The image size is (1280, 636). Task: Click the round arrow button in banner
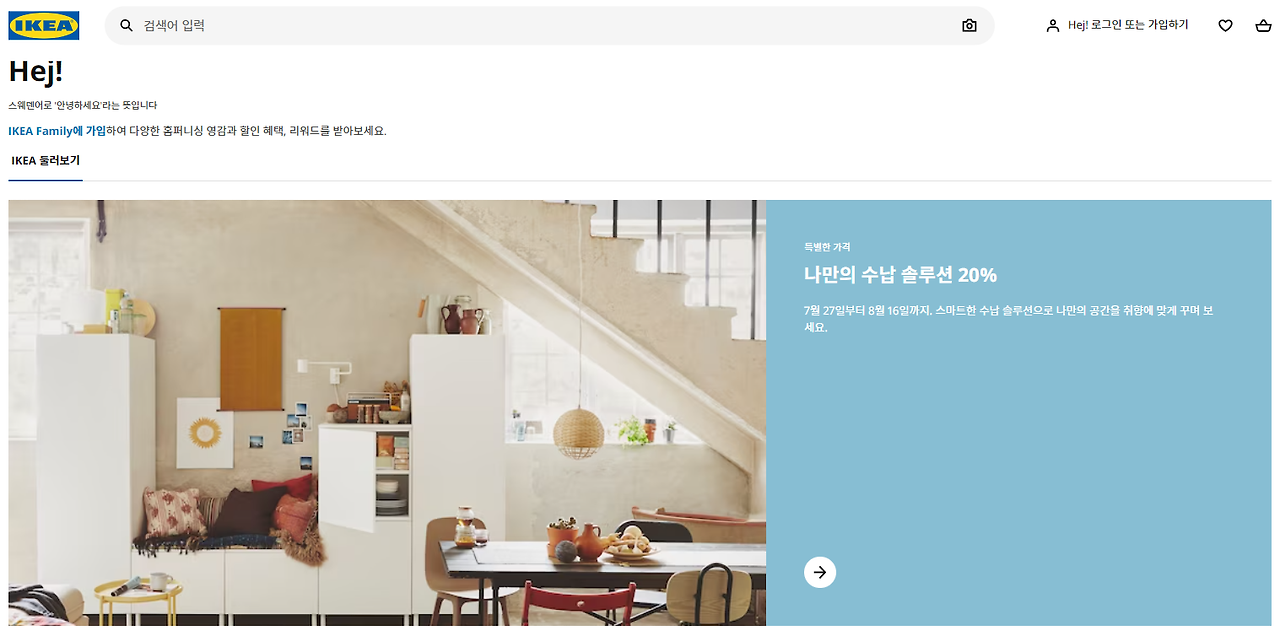coord(820,572)
